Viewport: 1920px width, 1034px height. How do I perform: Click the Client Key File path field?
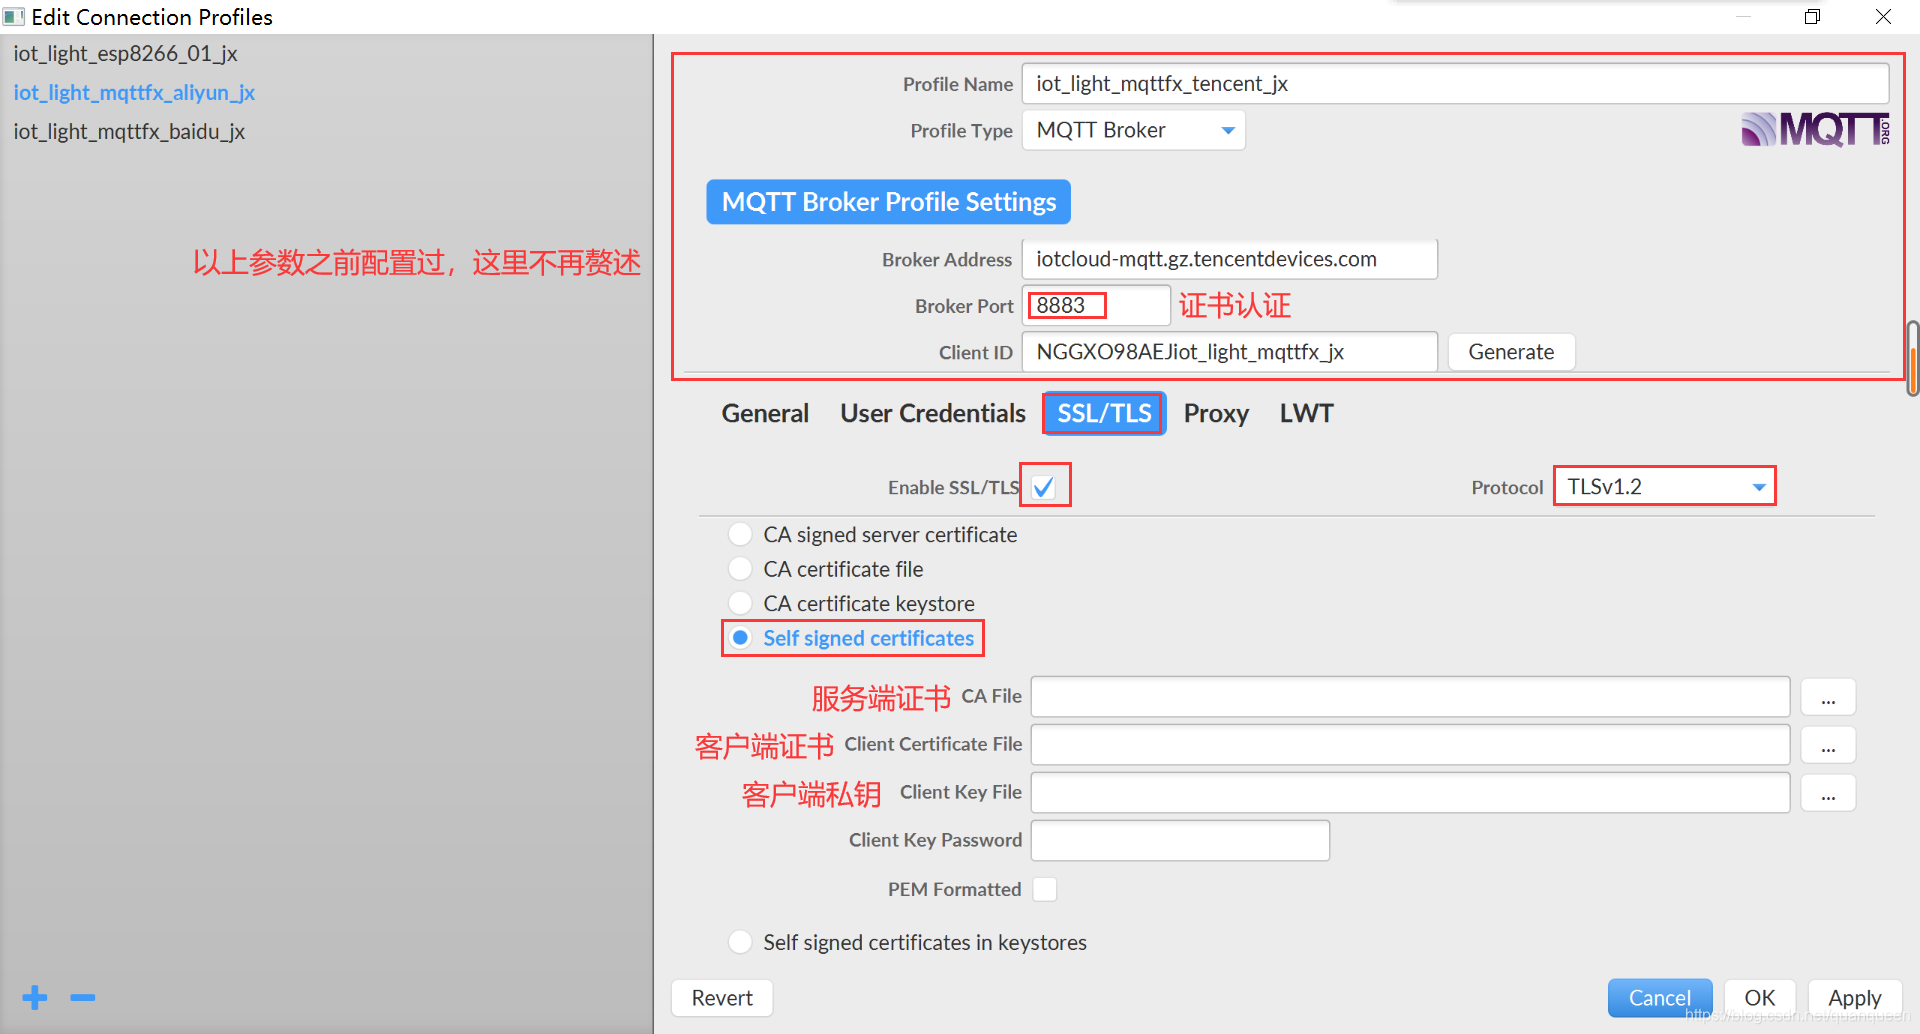[x=1410, y=793]
